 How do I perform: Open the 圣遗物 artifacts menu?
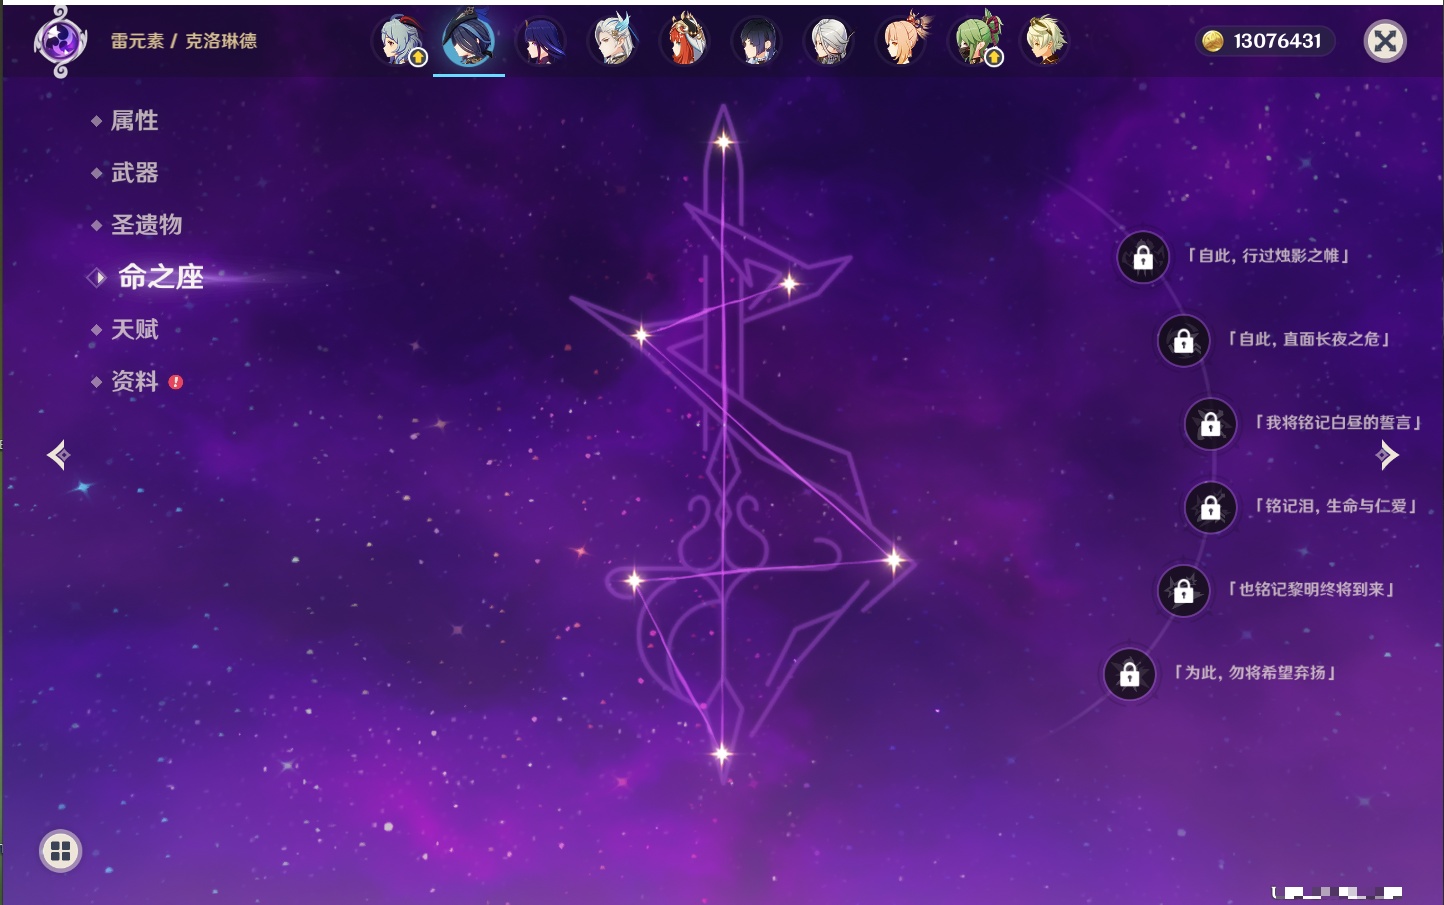(146, 225)
